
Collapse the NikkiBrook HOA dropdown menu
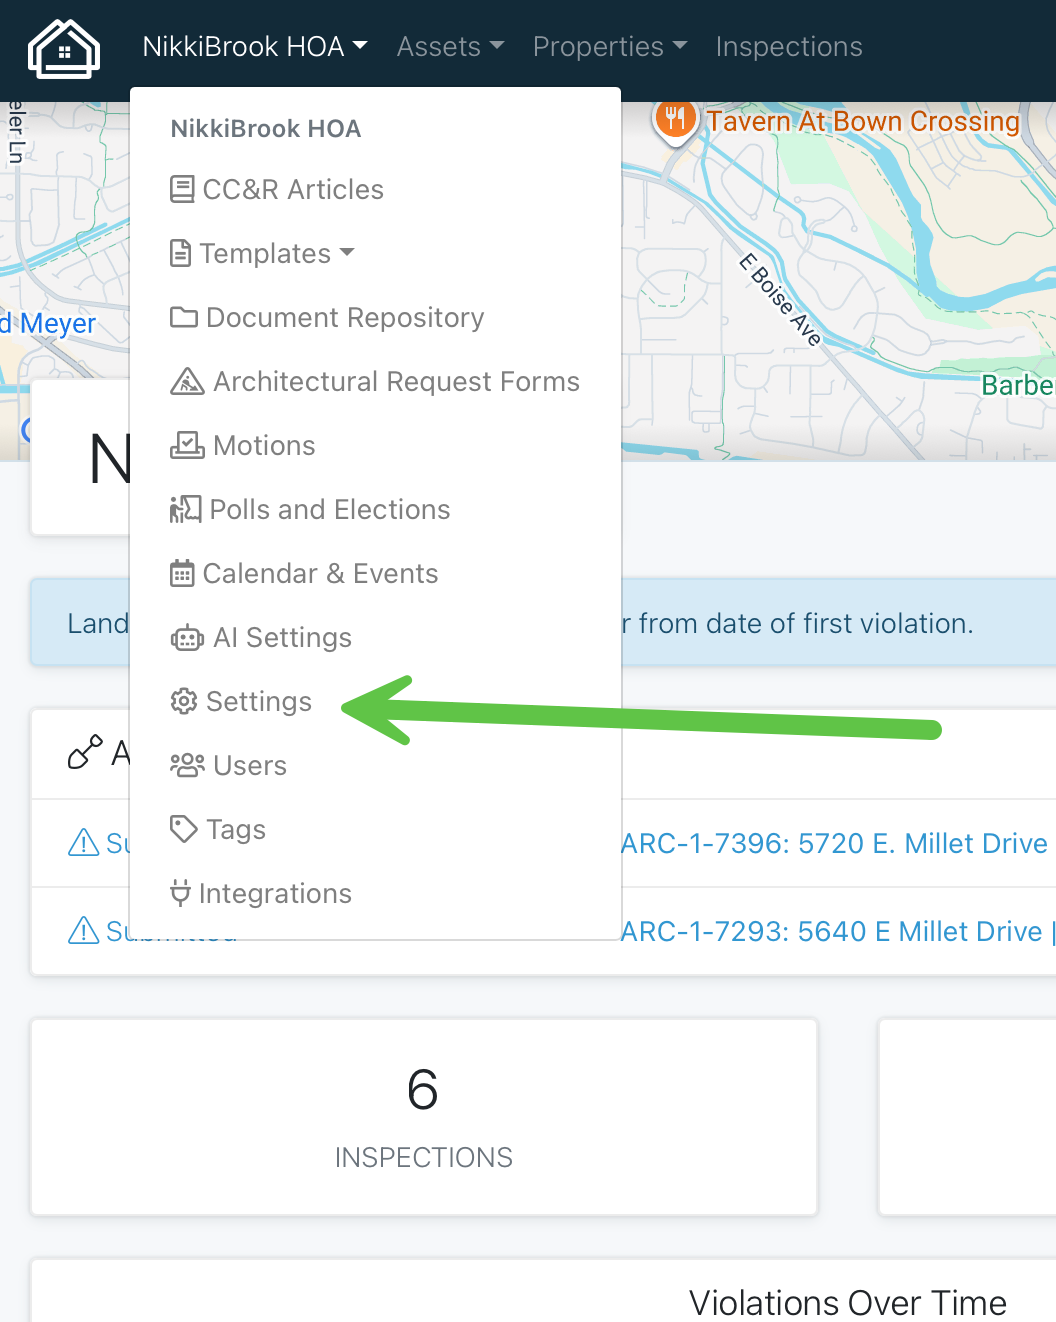click(255, 47)
